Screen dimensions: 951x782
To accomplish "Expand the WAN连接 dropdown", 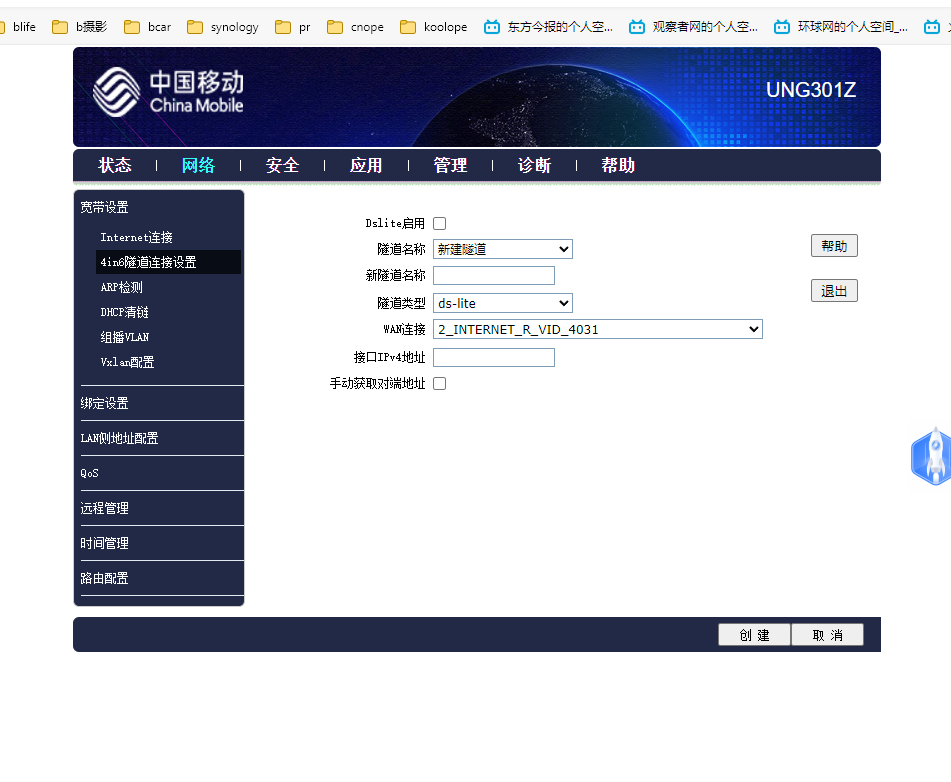I will [x=597, y=329].
